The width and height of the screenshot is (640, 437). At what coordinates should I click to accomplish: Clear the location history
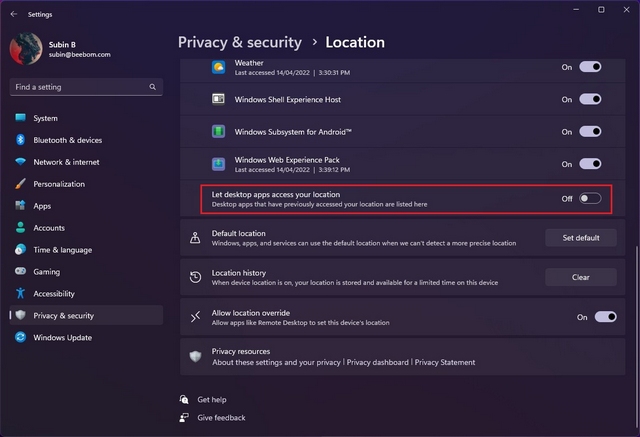pos(581,277)
